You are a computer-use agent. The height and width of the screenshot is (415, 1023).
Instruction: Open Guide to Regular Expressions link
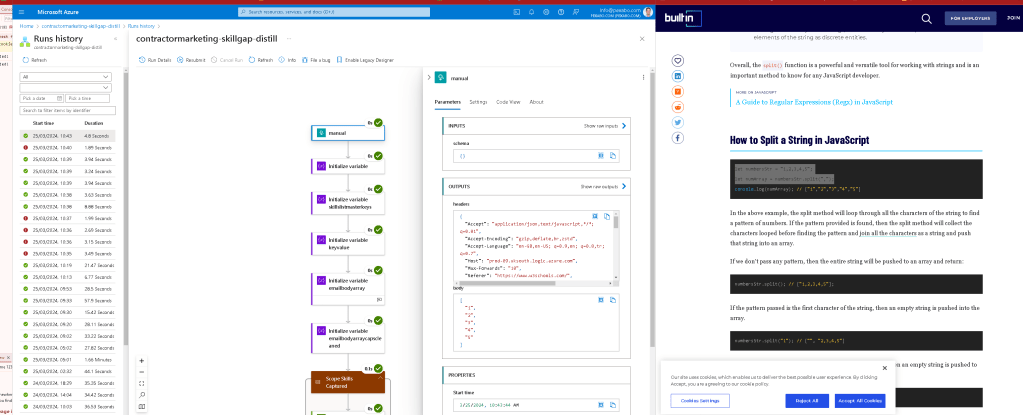pyautogui.click(x=814, y=102)
